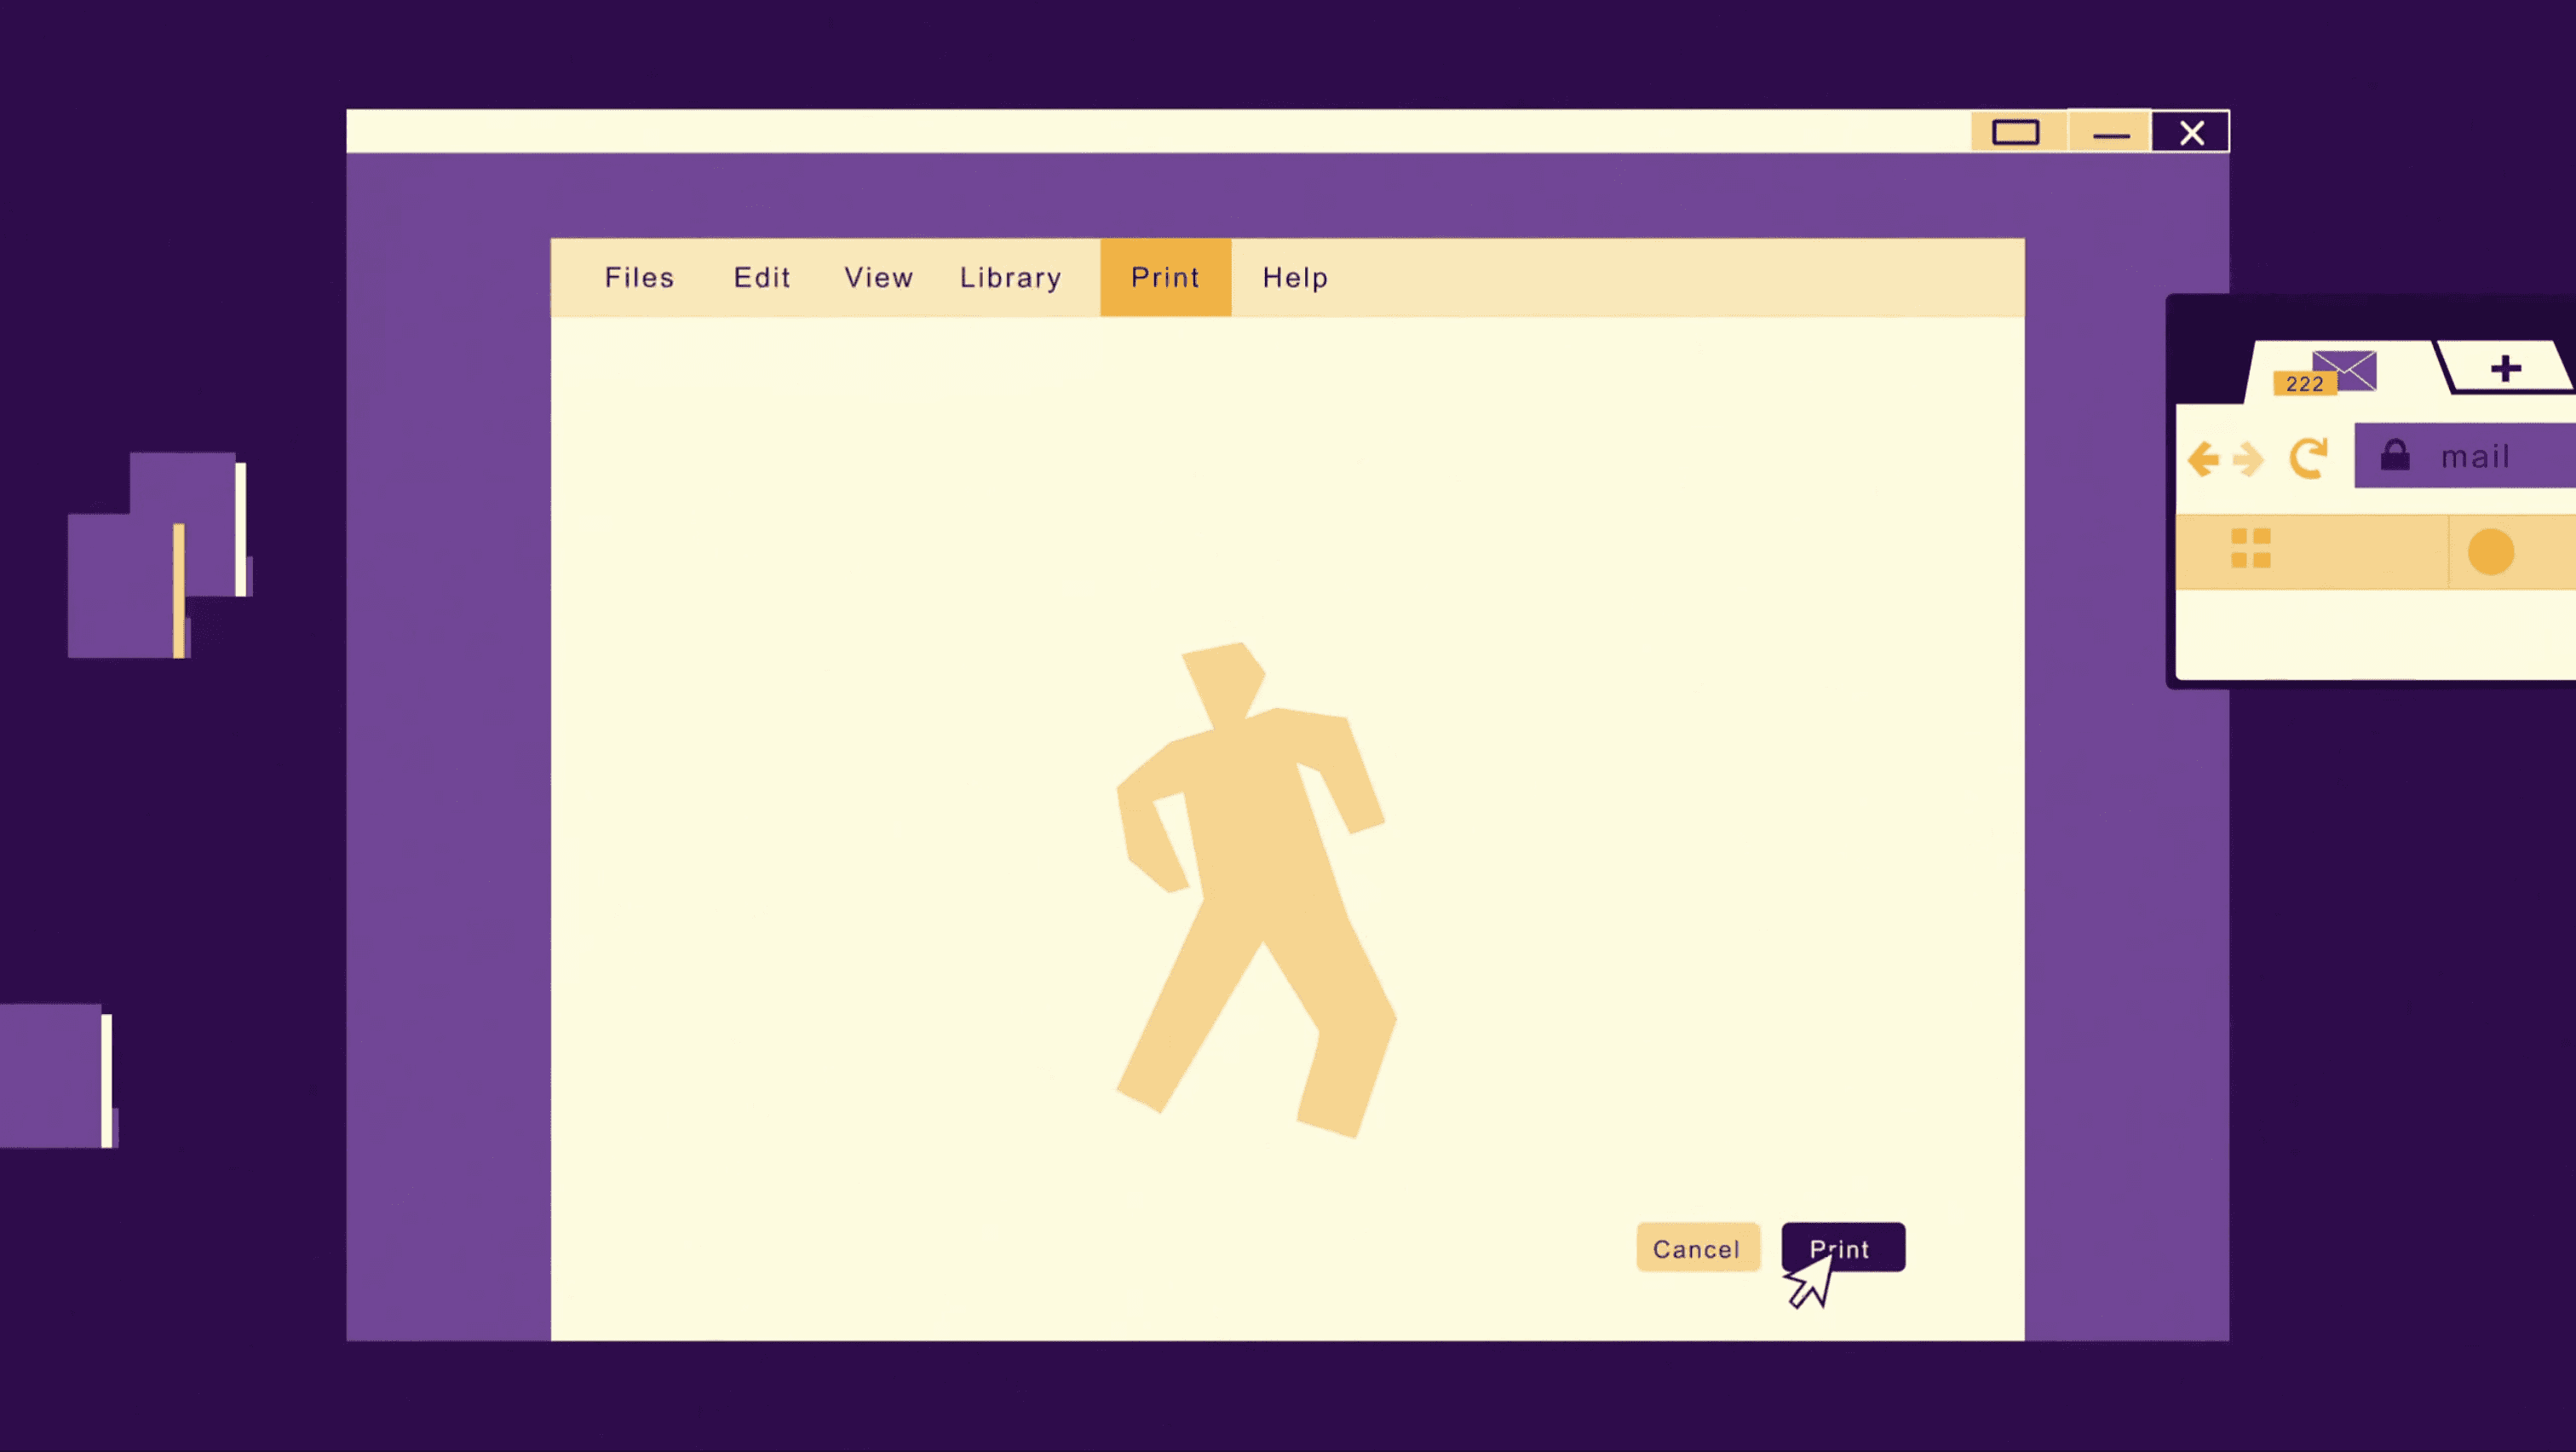Open the Help menu
This screenshot has height=1452, width=2576.
pyautogui.click(x=1295, y=277)
